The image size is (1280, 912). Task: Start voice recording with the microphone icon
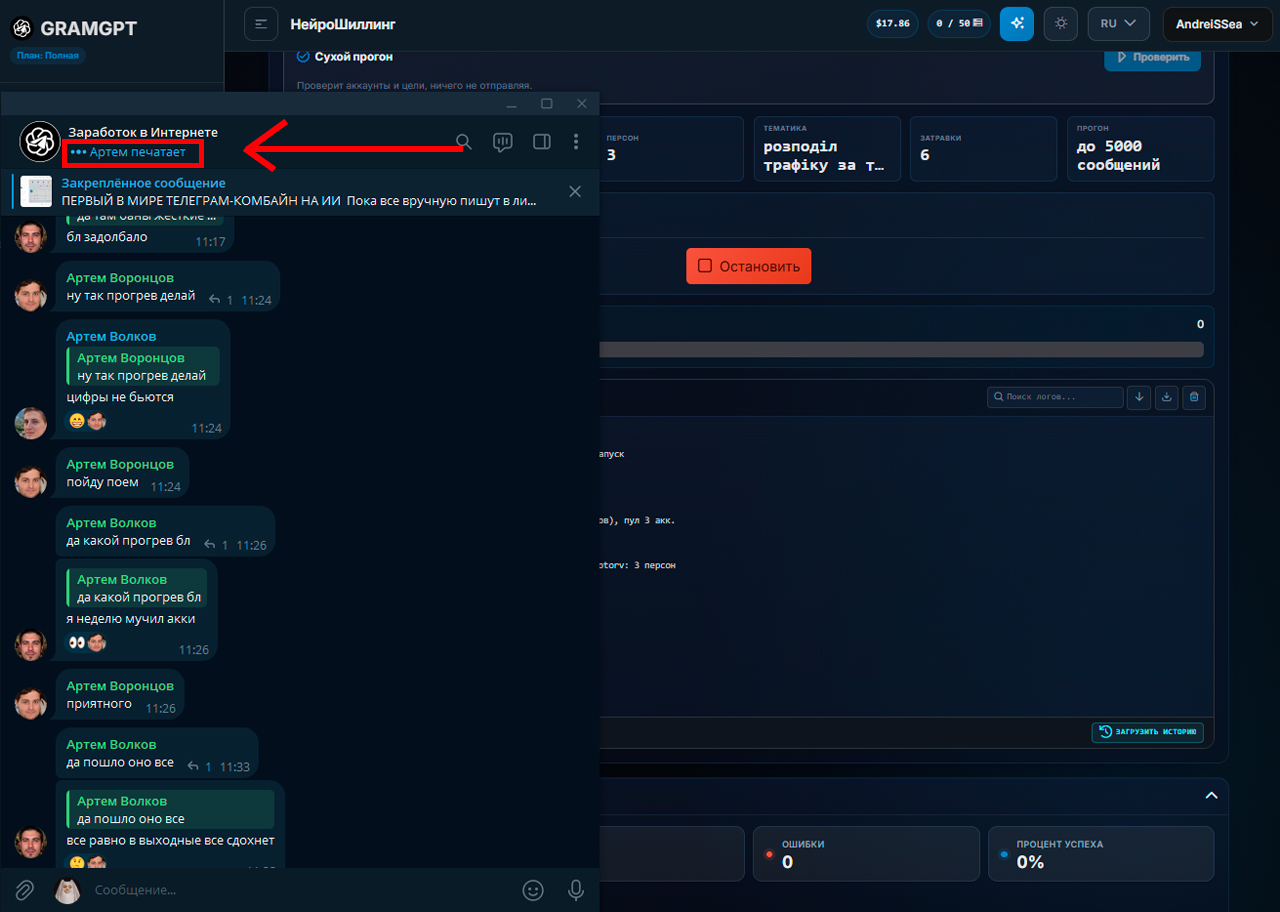click(576, 889)
